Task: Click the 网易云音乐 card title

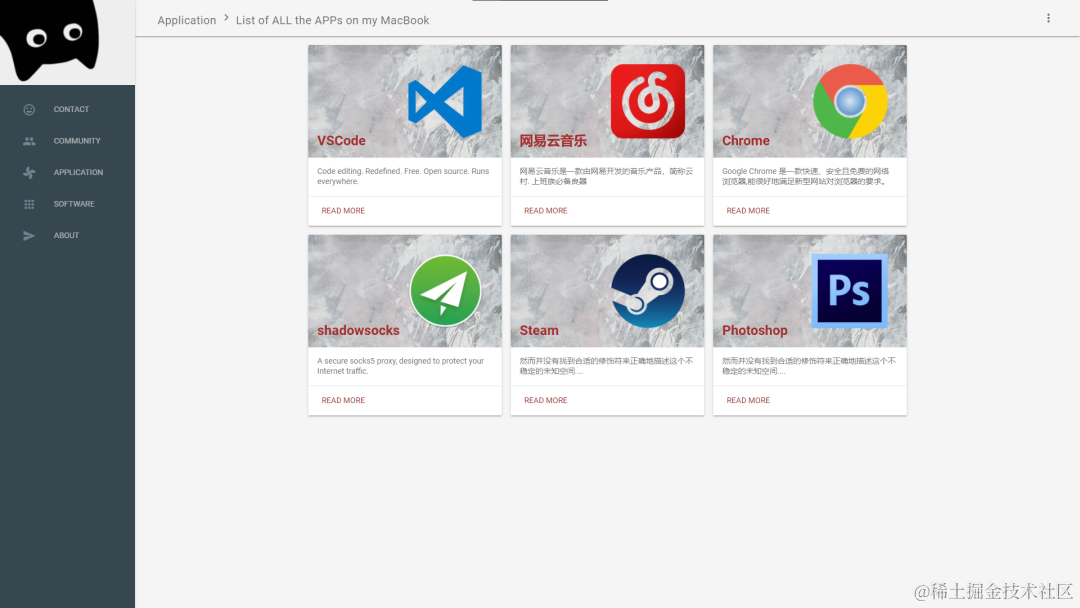Action: [553, 140]
